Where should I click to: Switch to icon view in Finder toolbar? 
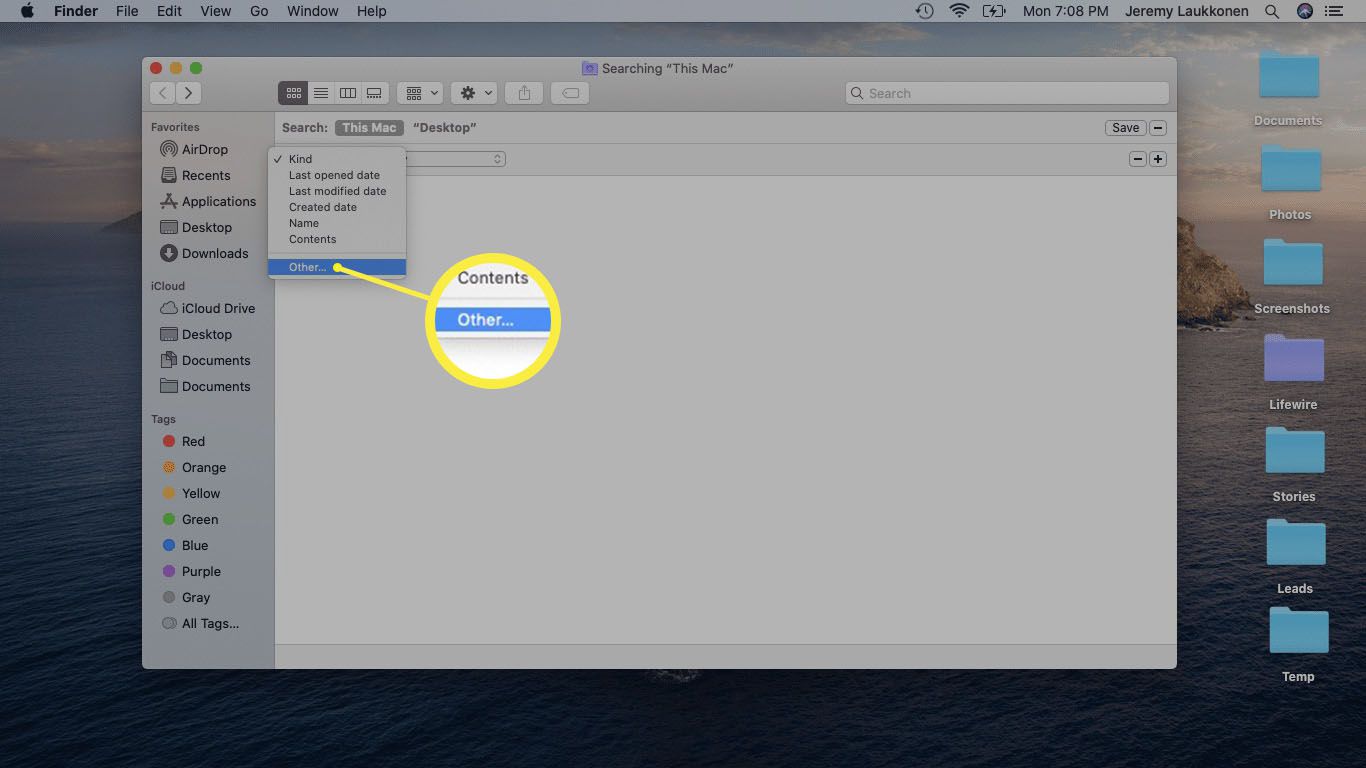[x=293, y=93]
